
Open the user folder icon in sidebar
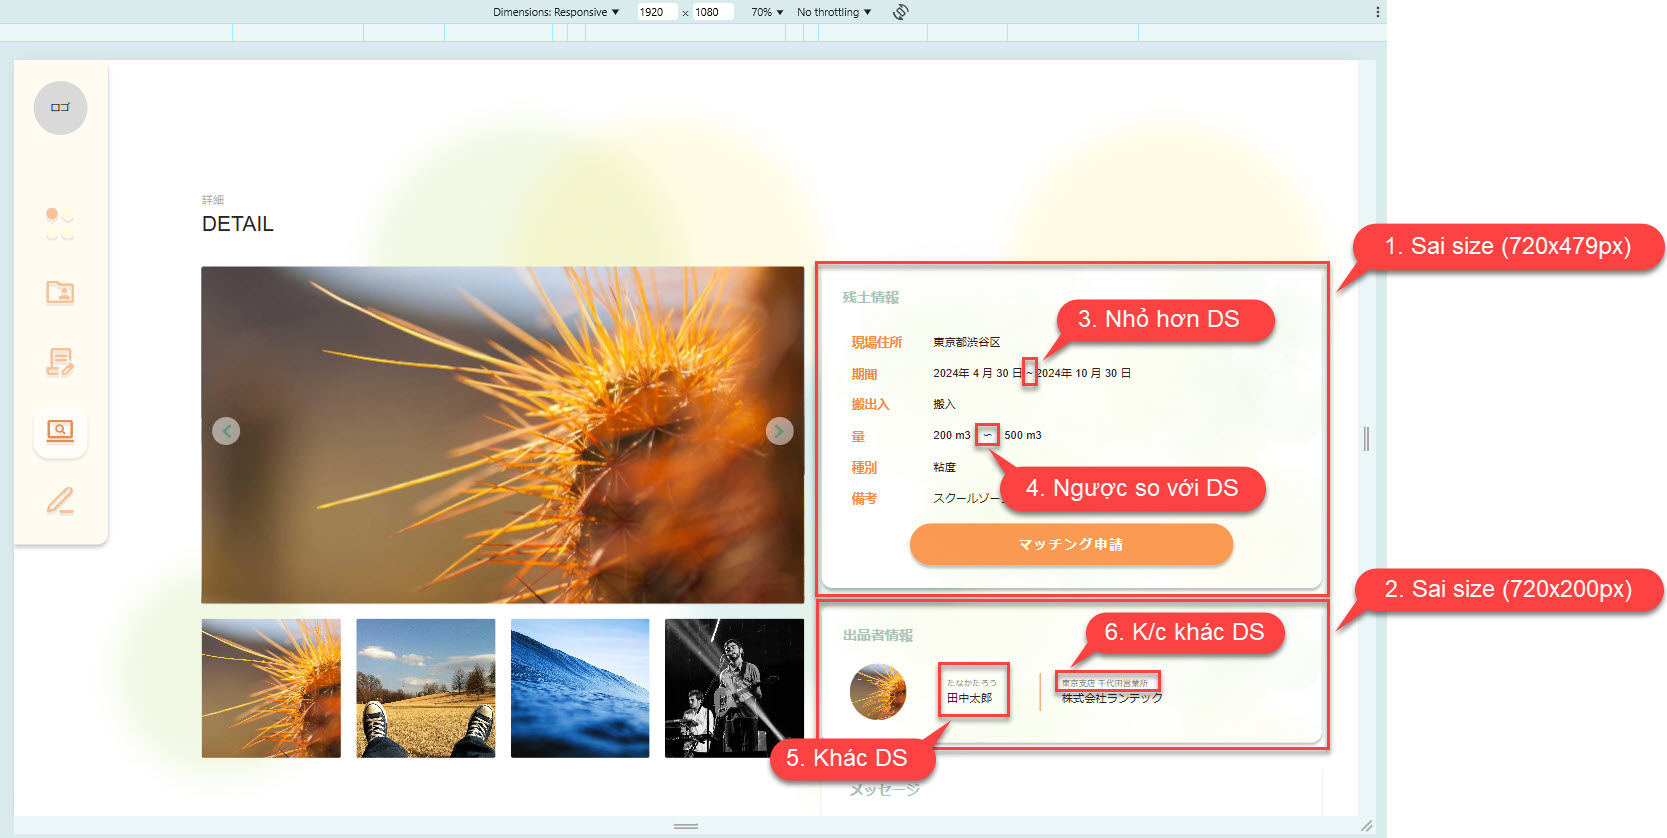60,292
